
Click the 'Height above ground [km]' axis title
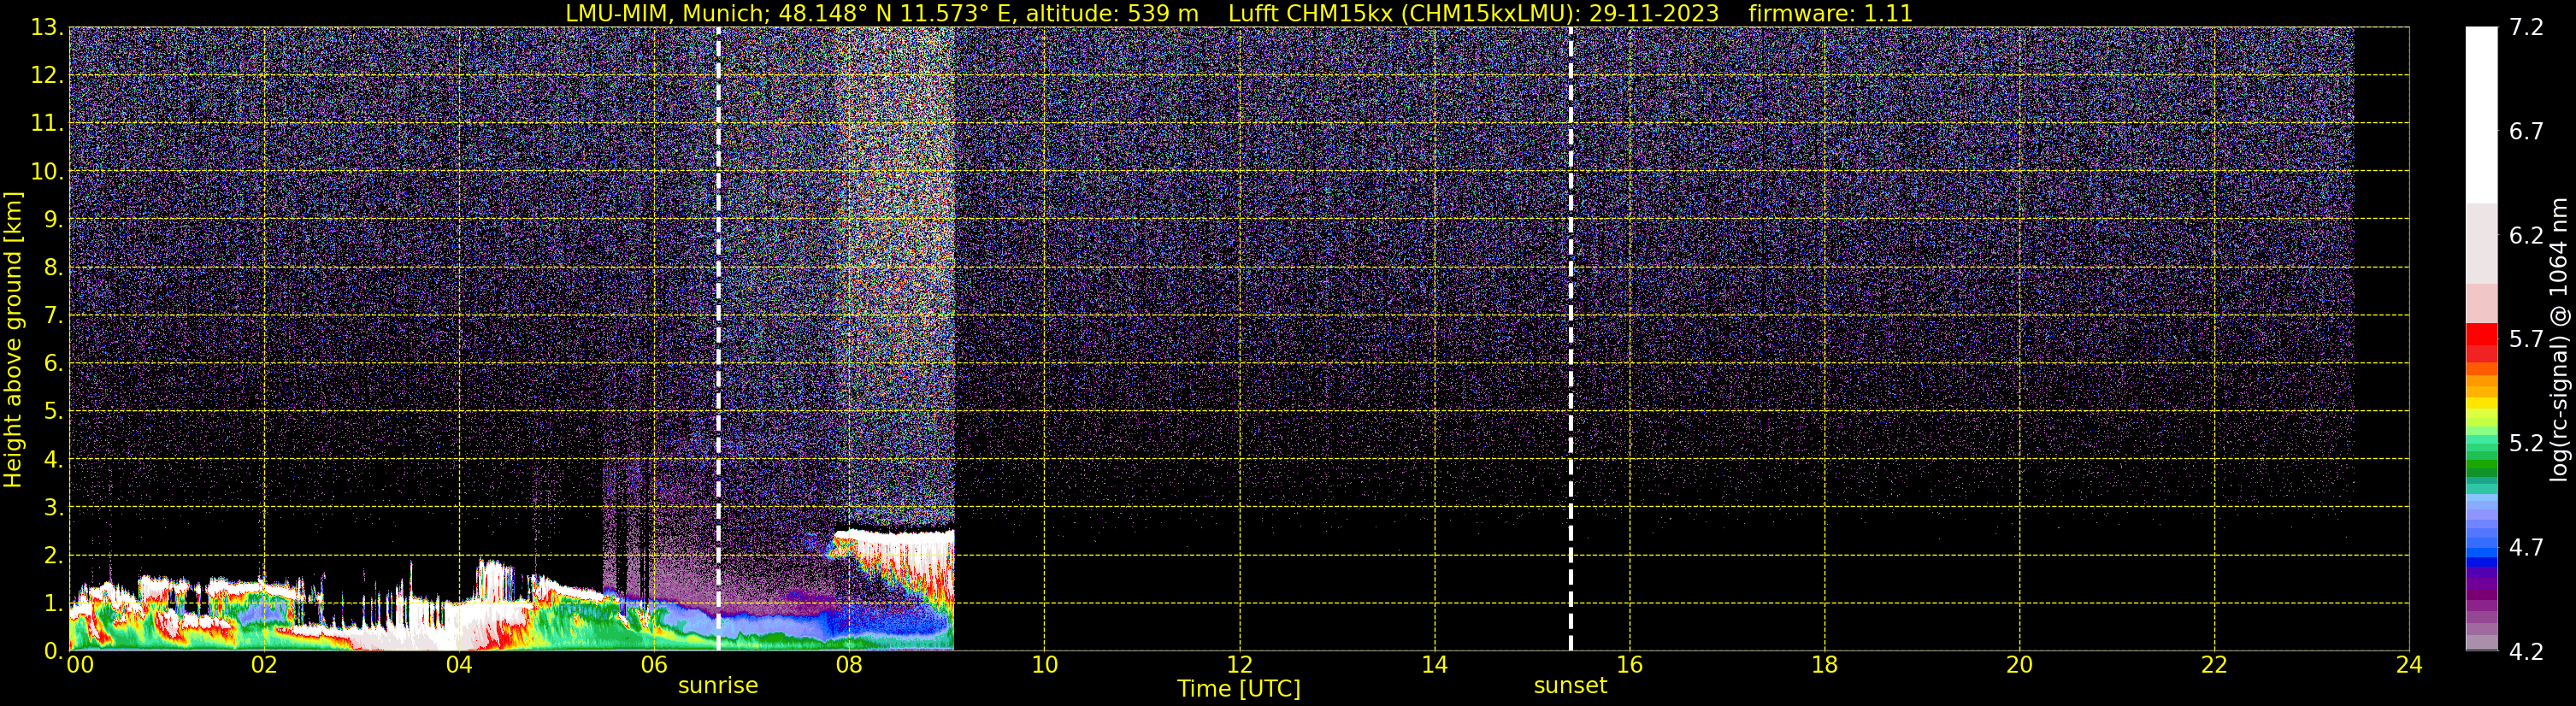(13, 339)
